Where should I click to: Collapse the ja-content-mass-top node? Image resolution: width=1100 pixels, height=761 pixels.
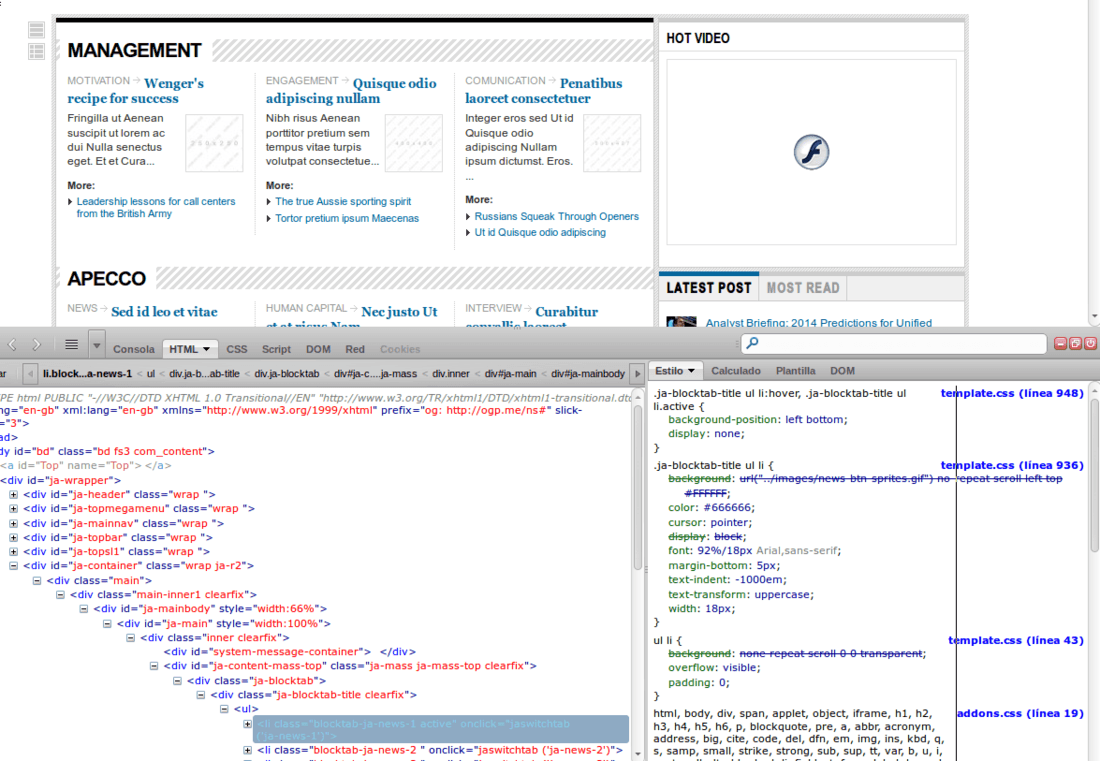point(154,666)
